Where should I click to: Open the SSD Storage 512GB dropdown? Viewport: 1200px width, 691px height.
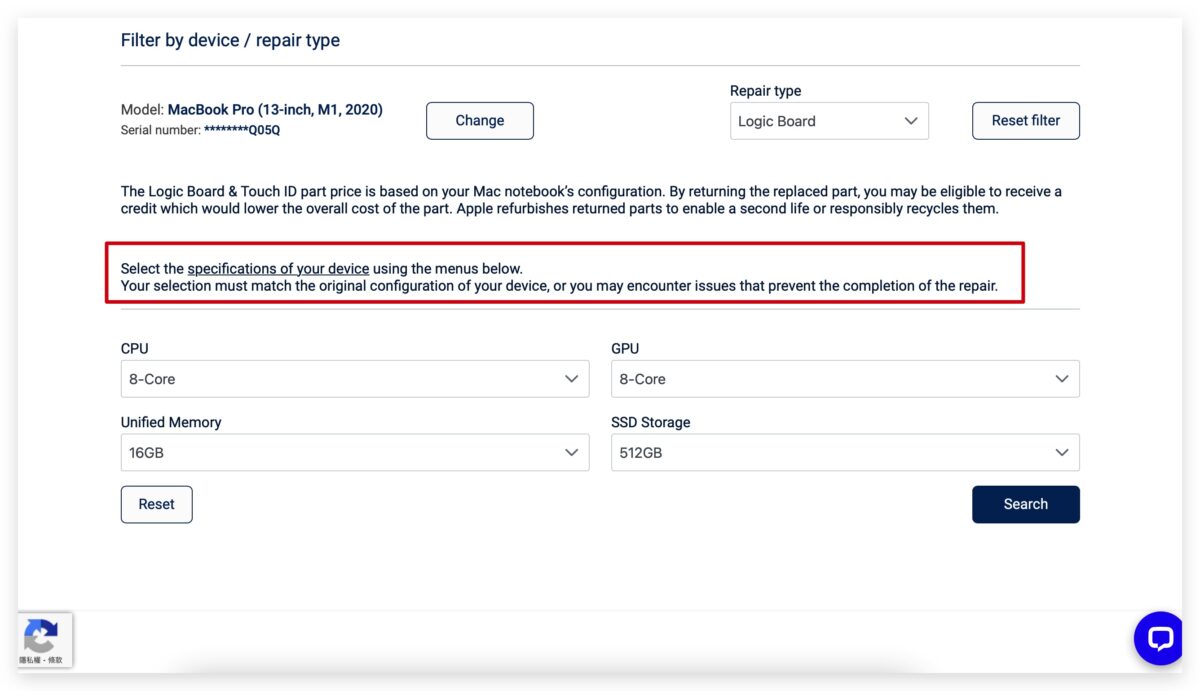(x=845, y=452)
